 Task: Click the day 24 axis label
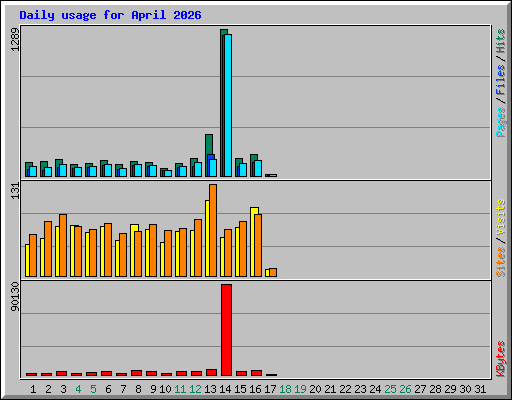(375, 389)
